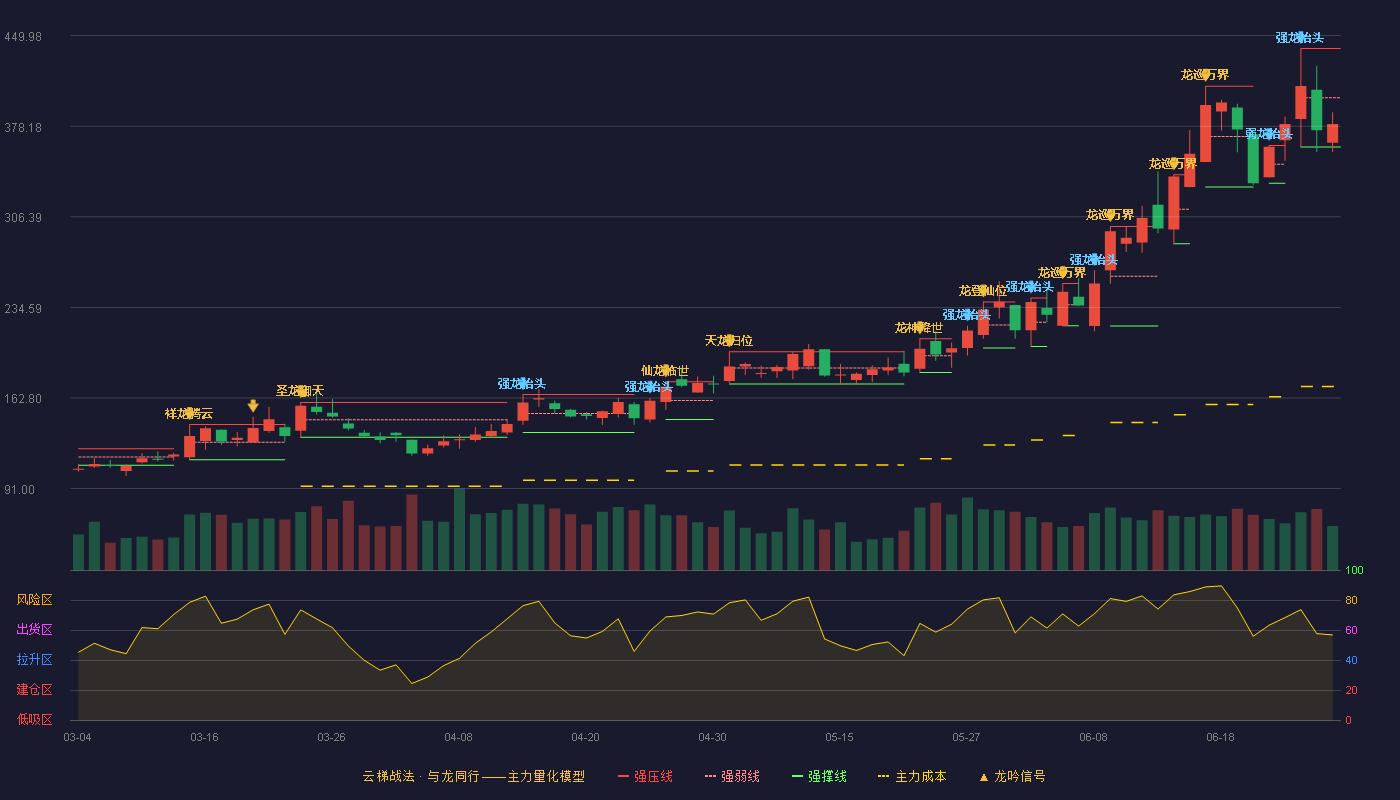Image resolution: width=1400 pixels, height=800 pixels.
Task: Click the 378.18 price axis label
Action: (22, 127)
